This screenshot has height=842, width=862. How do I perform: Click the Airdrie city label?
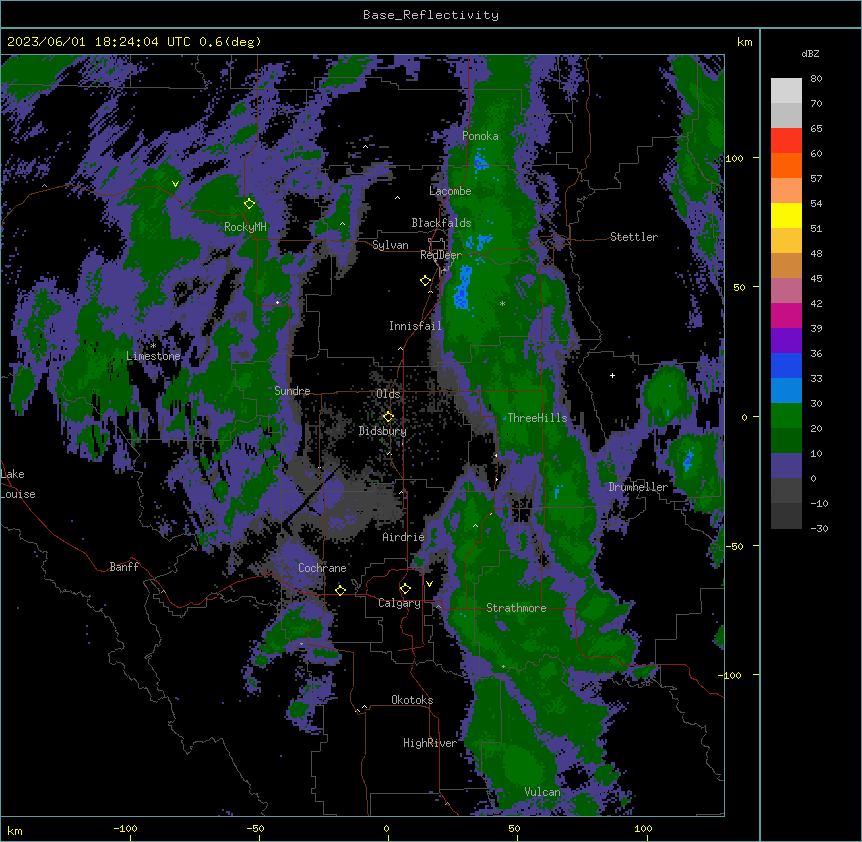404,537
